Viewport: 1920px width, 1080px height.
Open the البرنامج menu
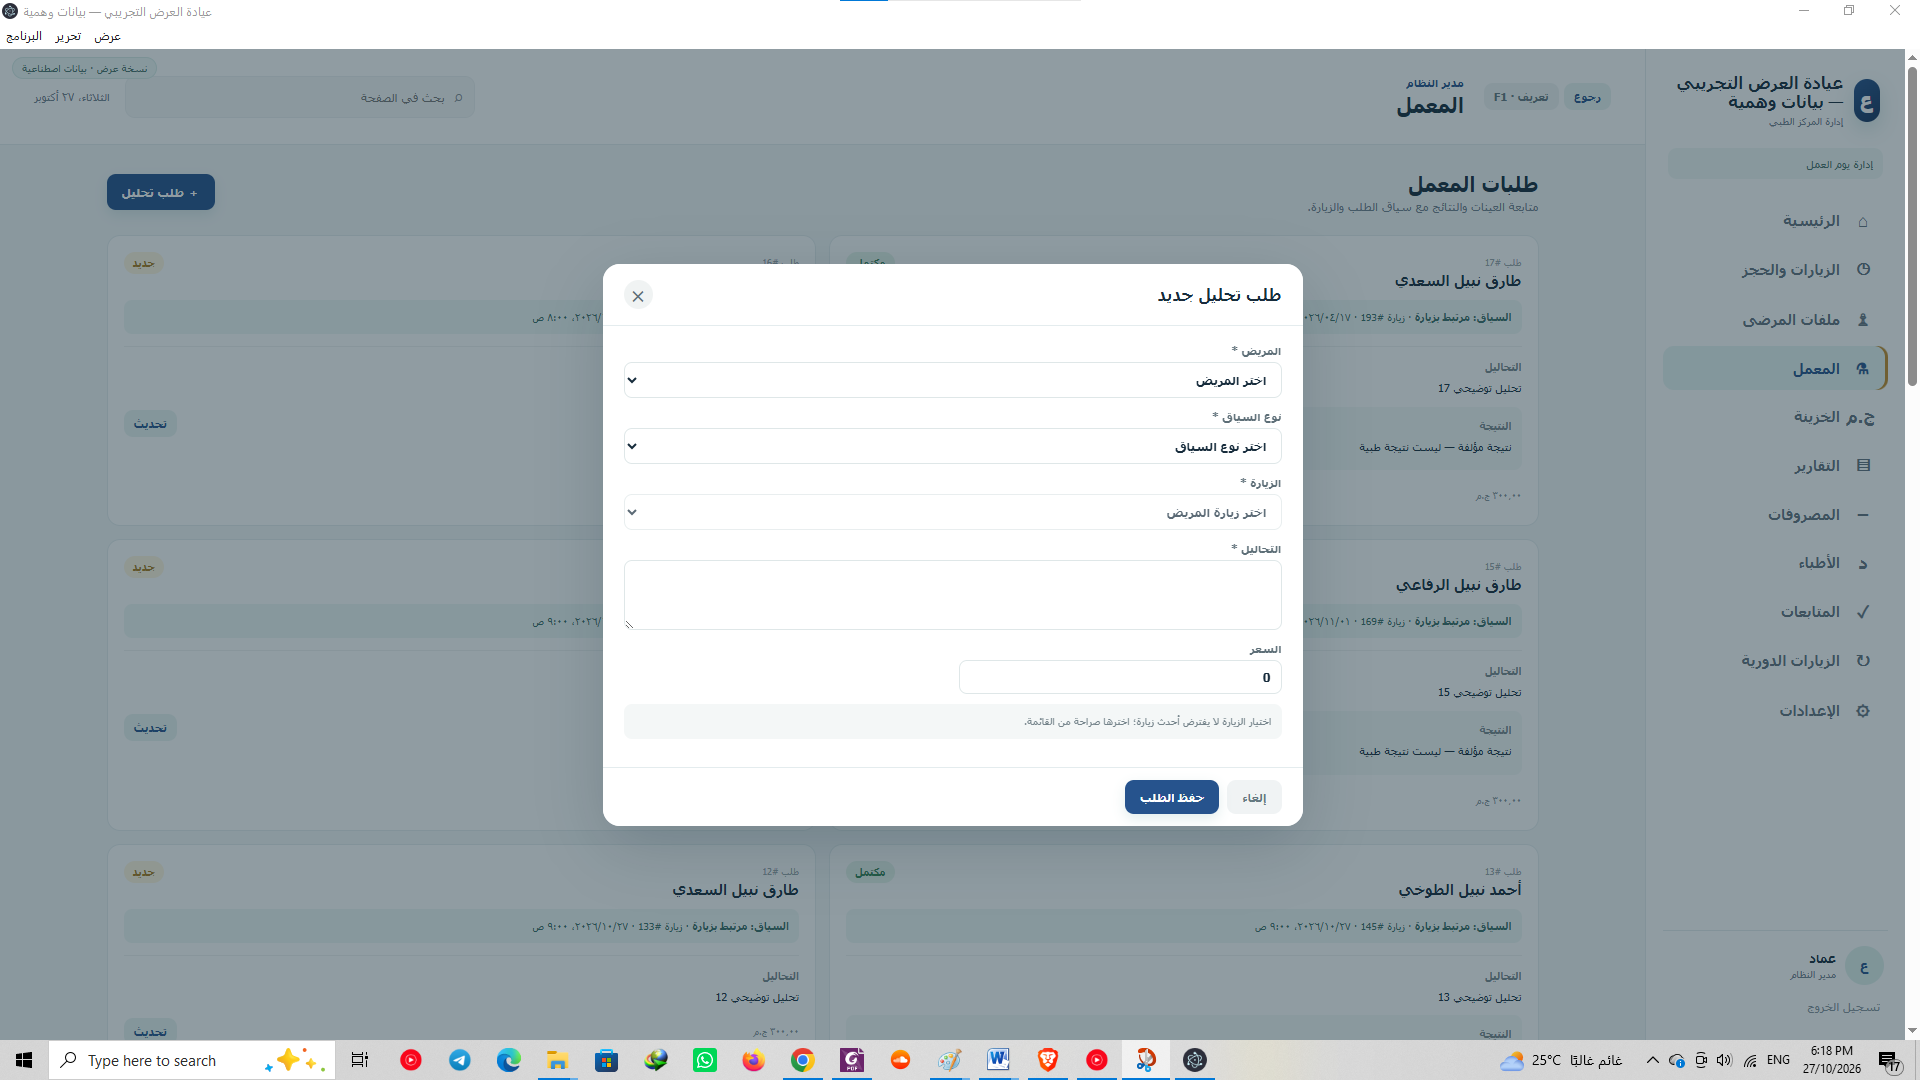(x=24, y=36)
